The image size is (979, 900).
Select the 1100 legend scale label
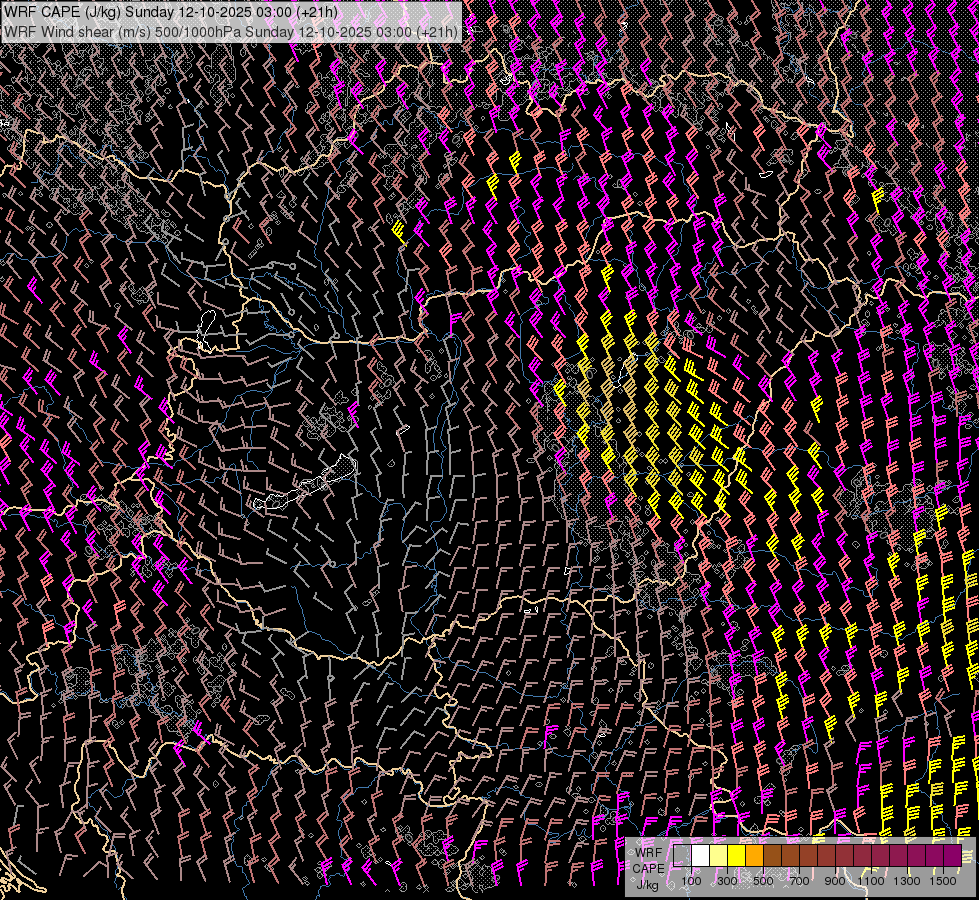pyautogui.click(x=870, y=881)
